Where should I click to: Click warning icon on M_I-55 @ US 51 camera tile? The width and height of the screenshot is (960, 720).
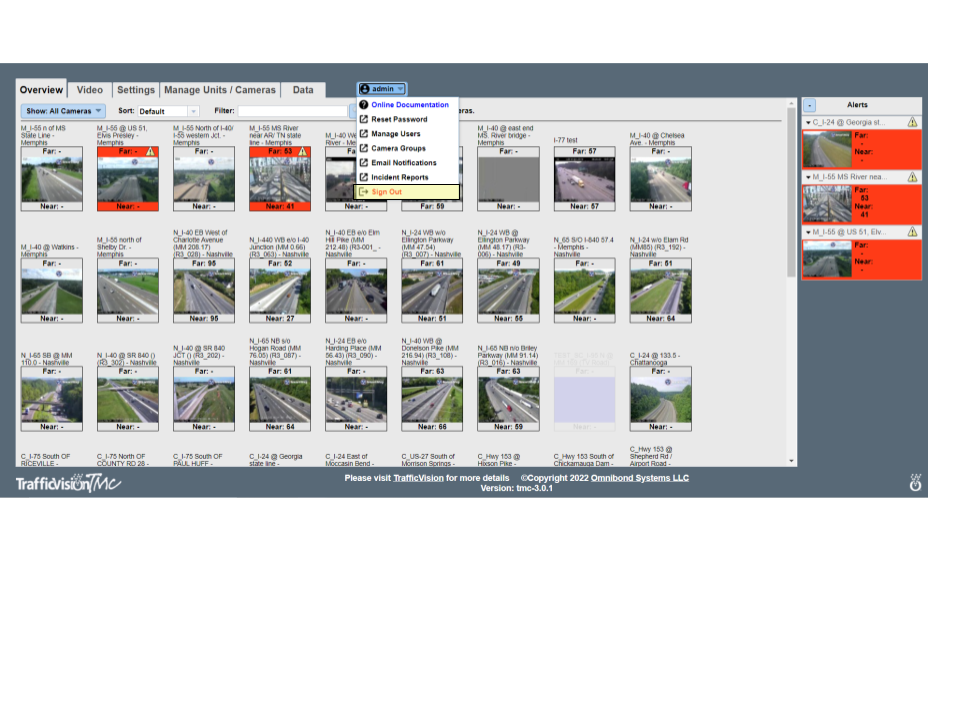coord(151,151)
